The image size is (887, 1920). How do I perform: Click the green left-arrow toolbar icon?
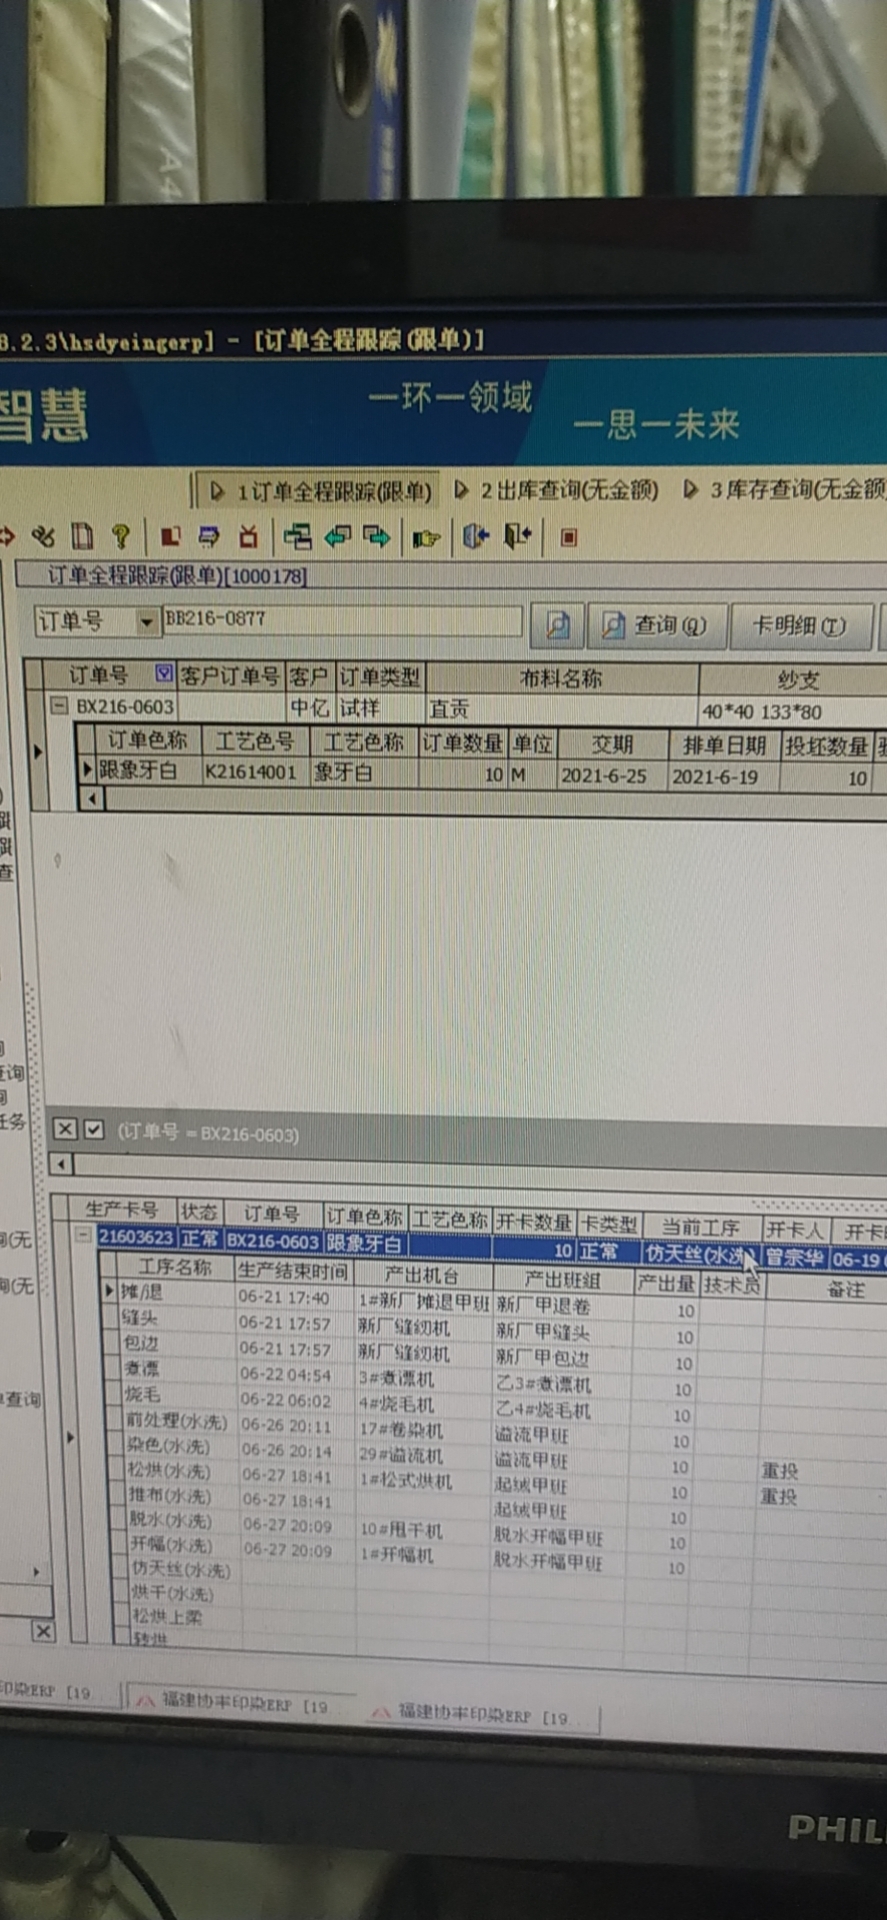tap(338, 537)
